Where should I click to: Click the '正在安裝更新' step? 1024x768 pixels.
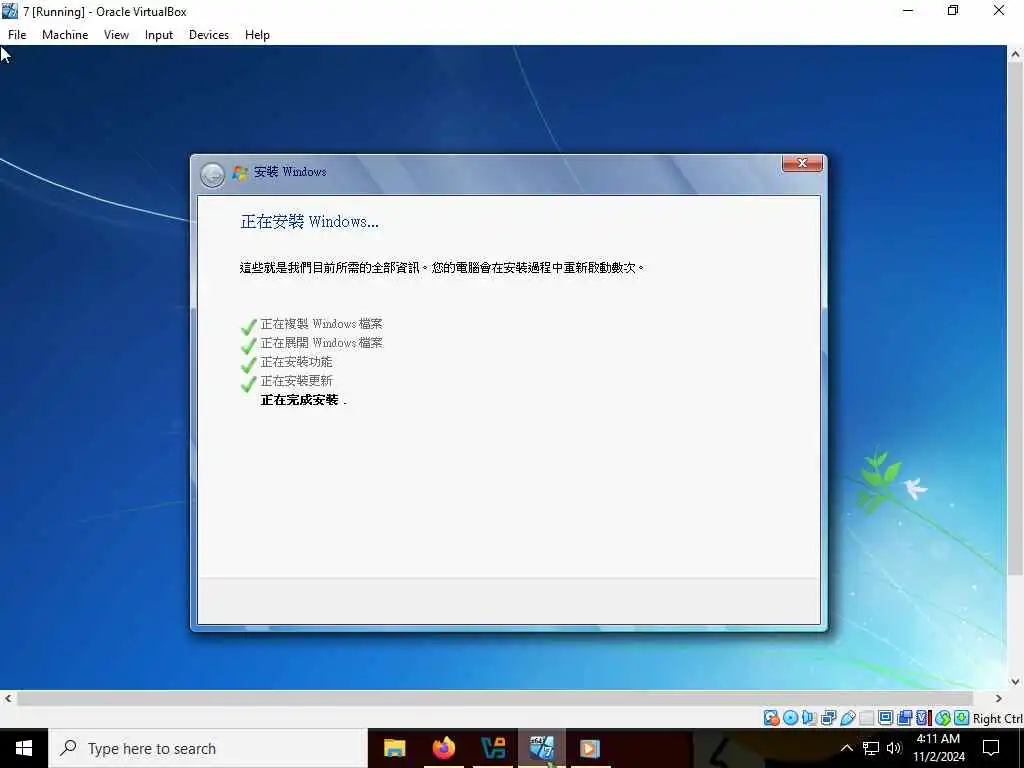click(296, 381)
